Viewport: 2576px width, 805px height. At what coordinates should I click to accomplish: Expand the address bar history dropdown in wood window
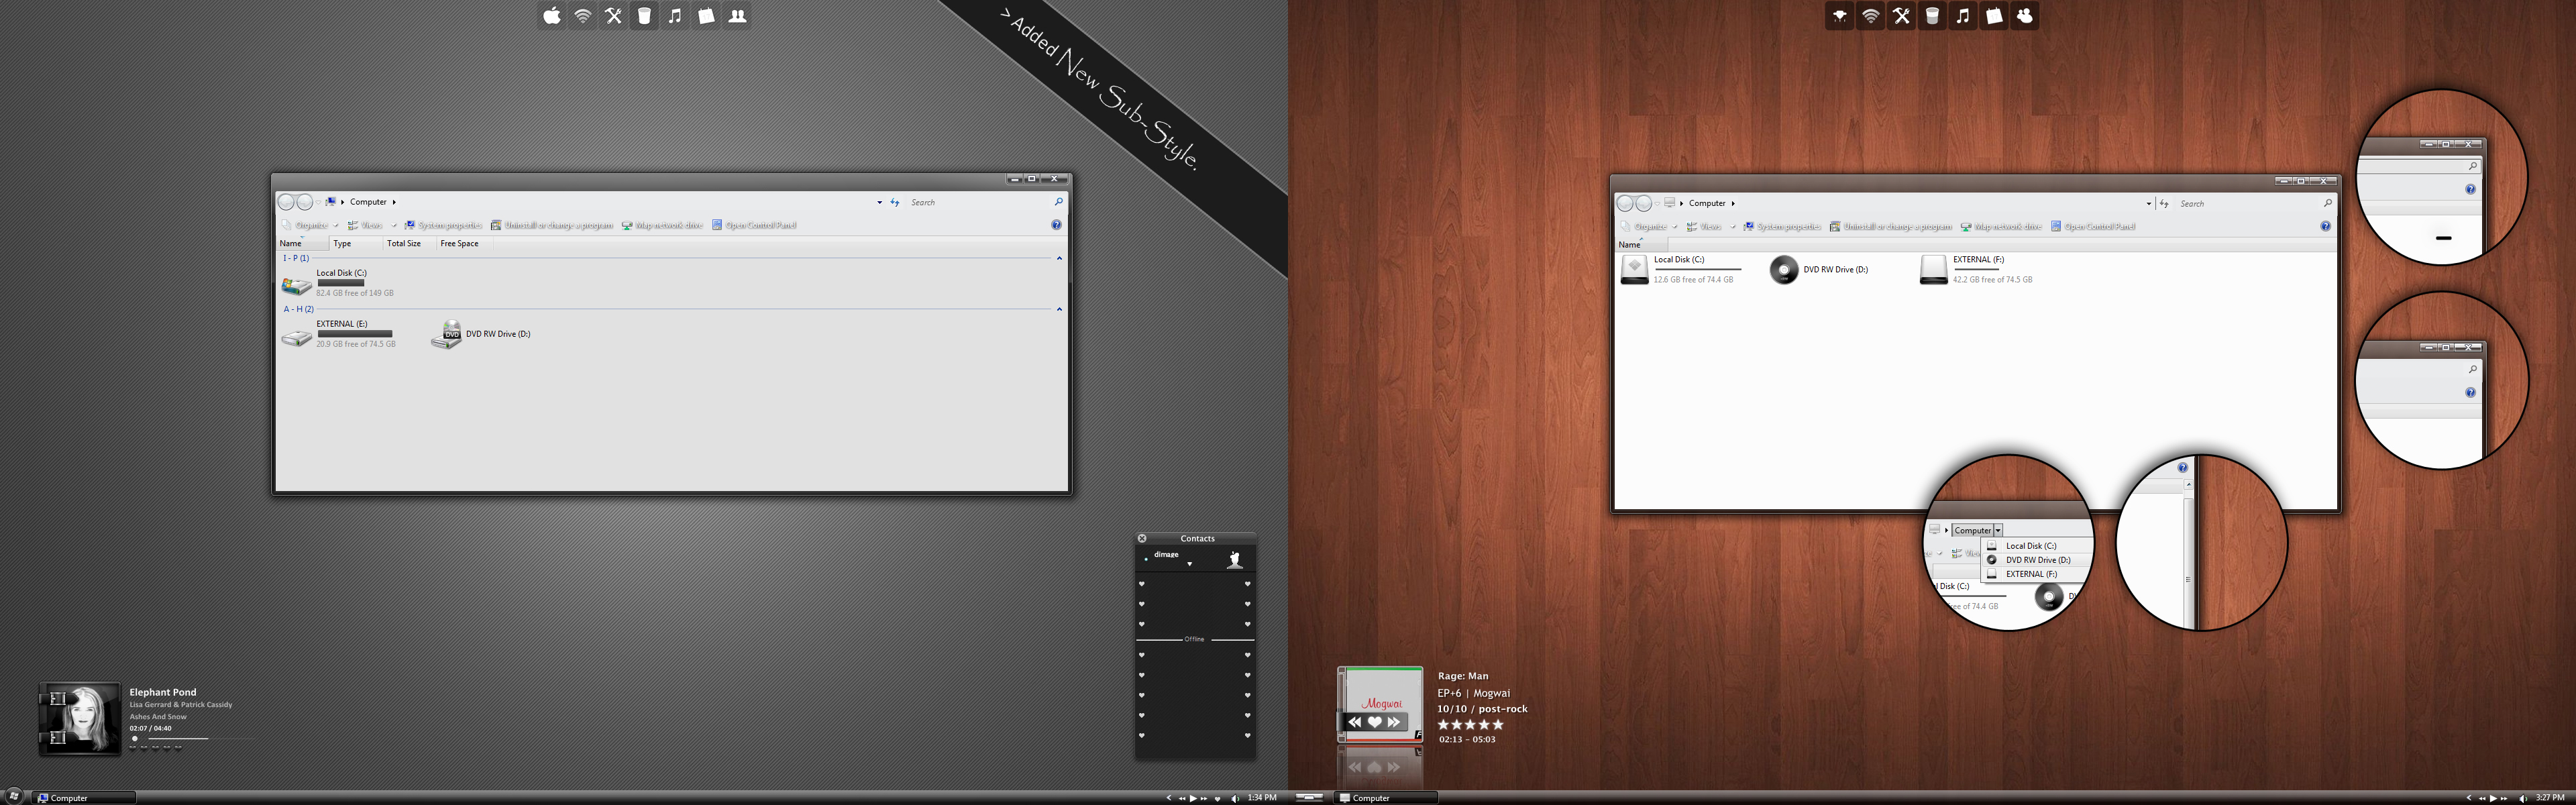[x=2148, y=203]
